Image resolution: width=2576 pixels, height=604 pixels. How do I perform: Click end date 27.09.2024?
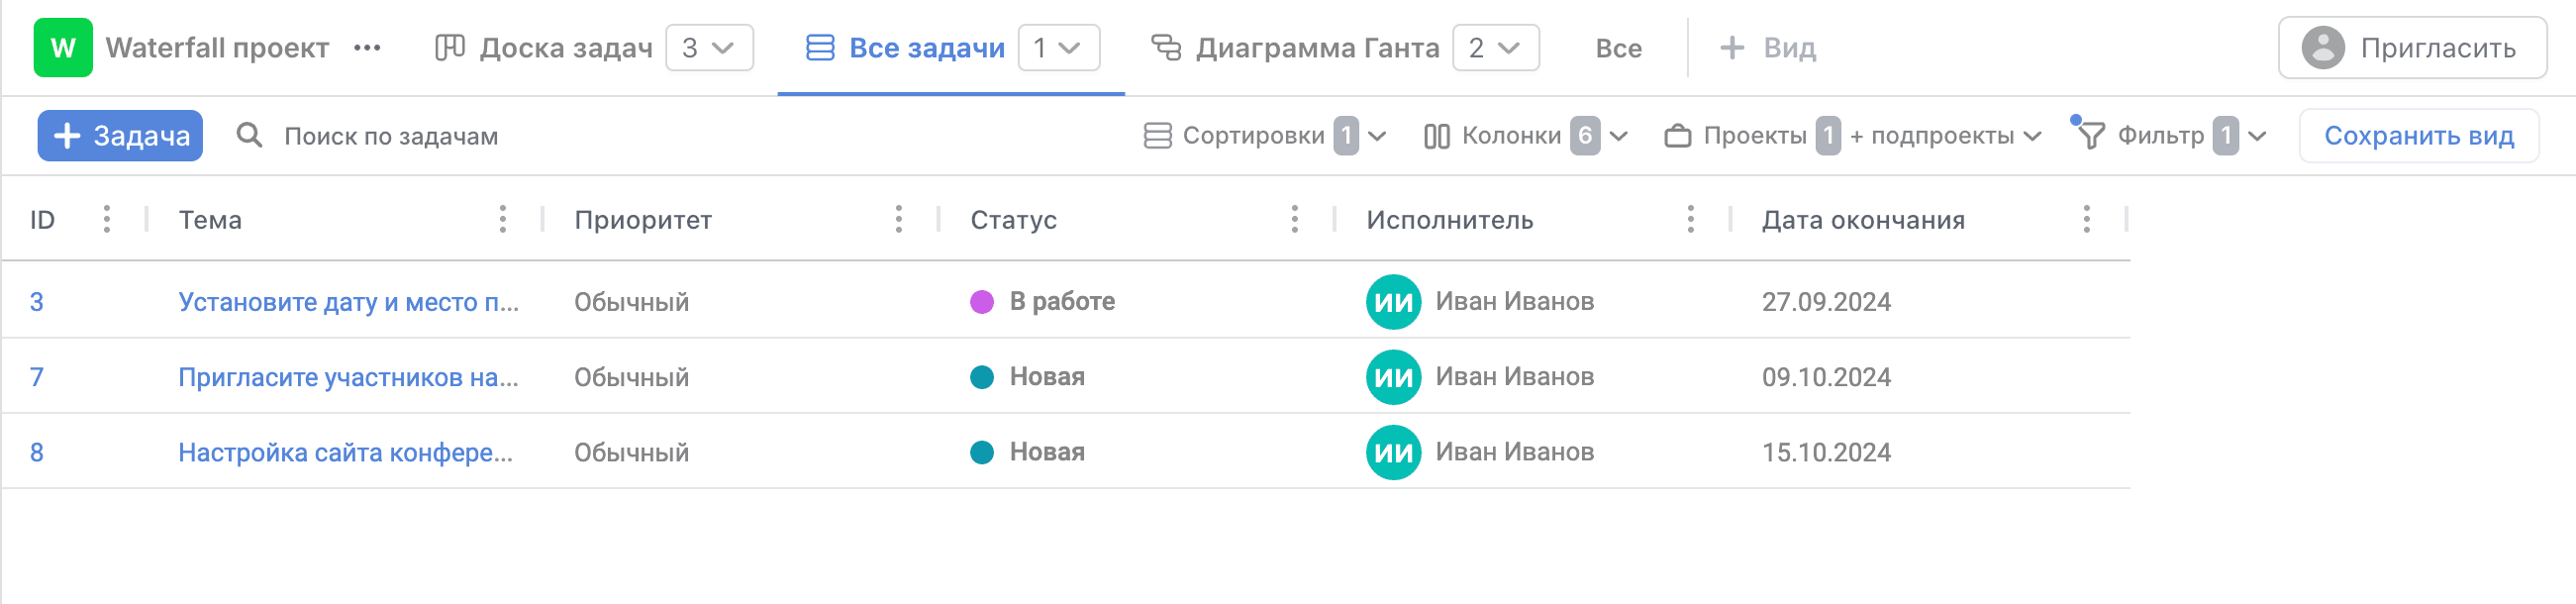coord(1826,301)
